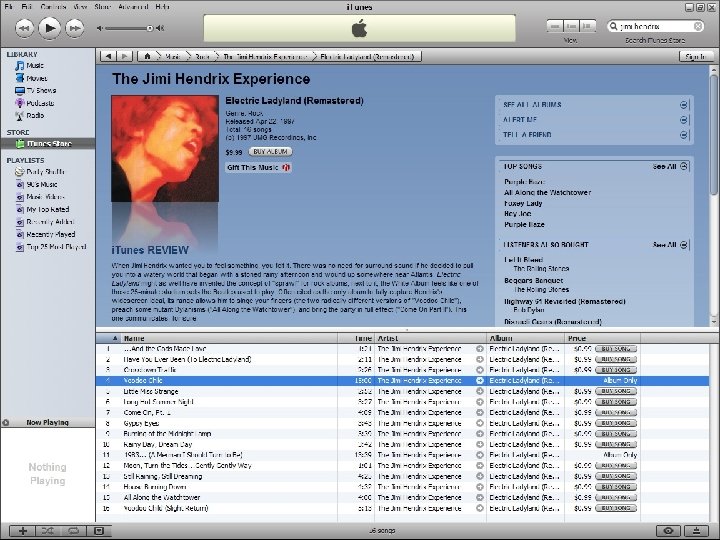Open The Jimi Hendrix Experience breadcrumb
720x540 pixels.
click(265, 56)
